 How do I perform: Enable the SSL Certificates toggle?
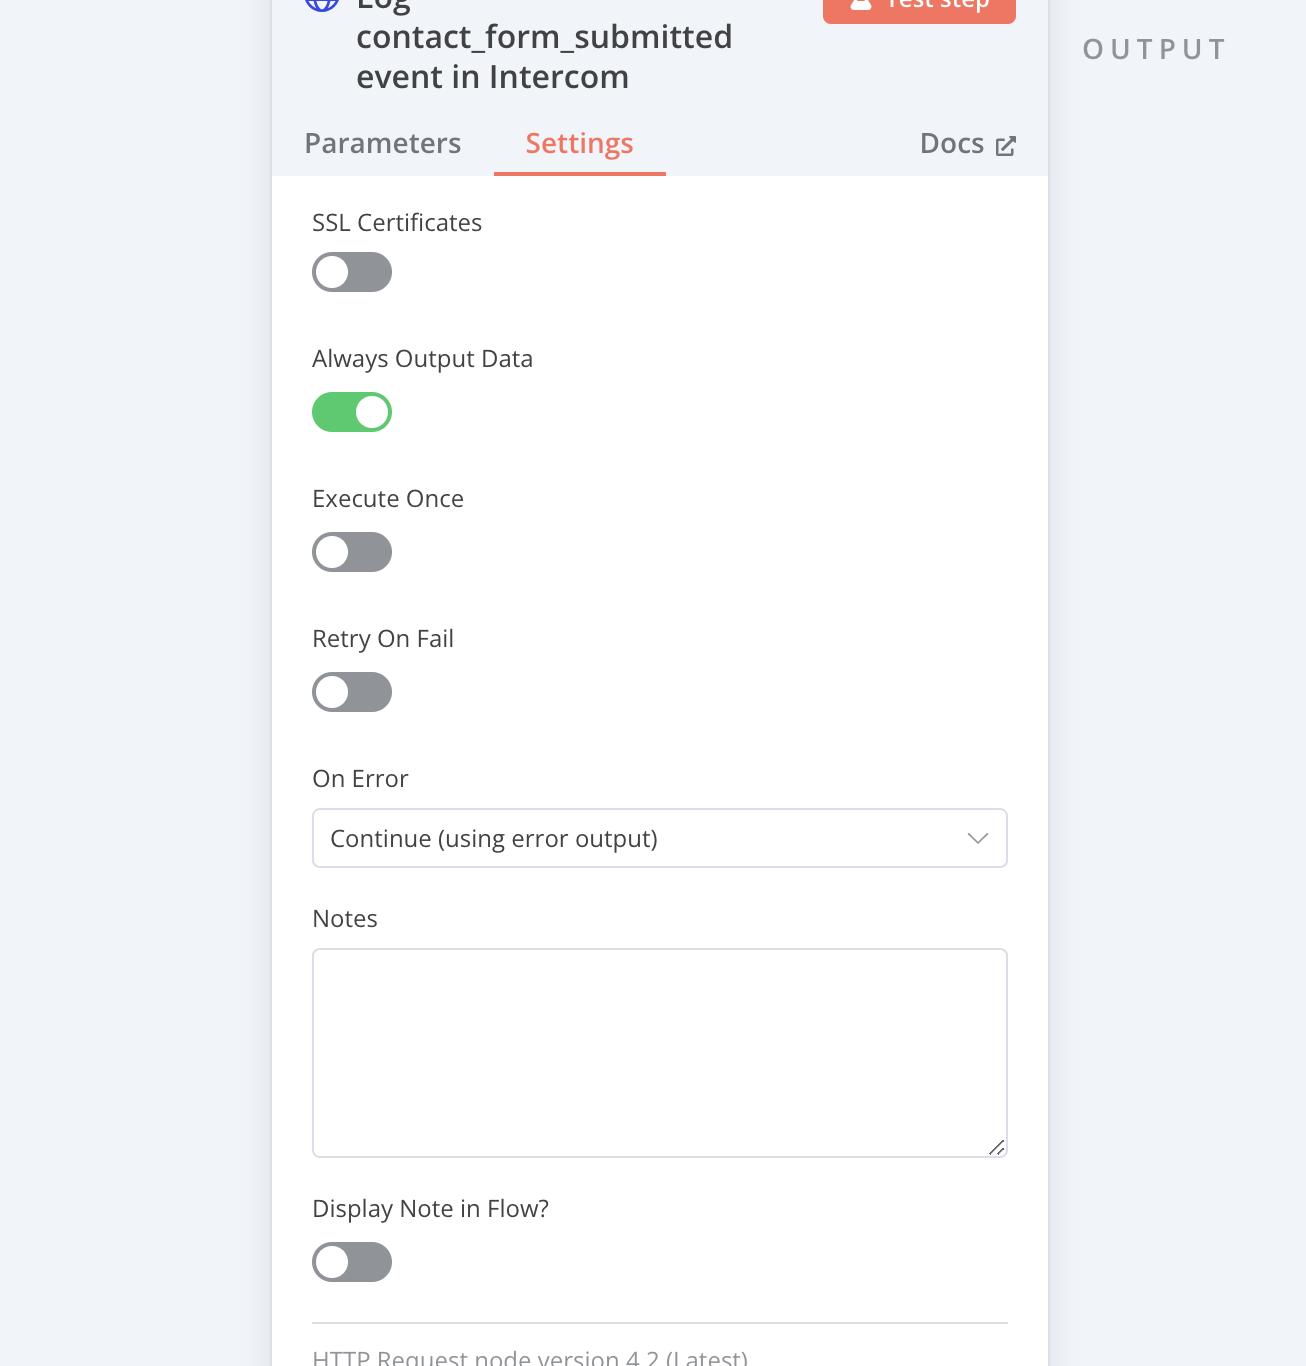click(352, 272)
